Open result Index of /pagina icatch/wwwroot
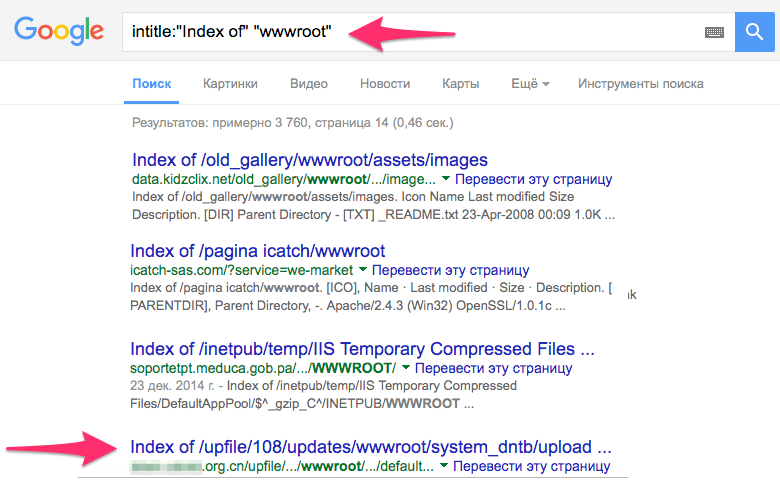 258,251
